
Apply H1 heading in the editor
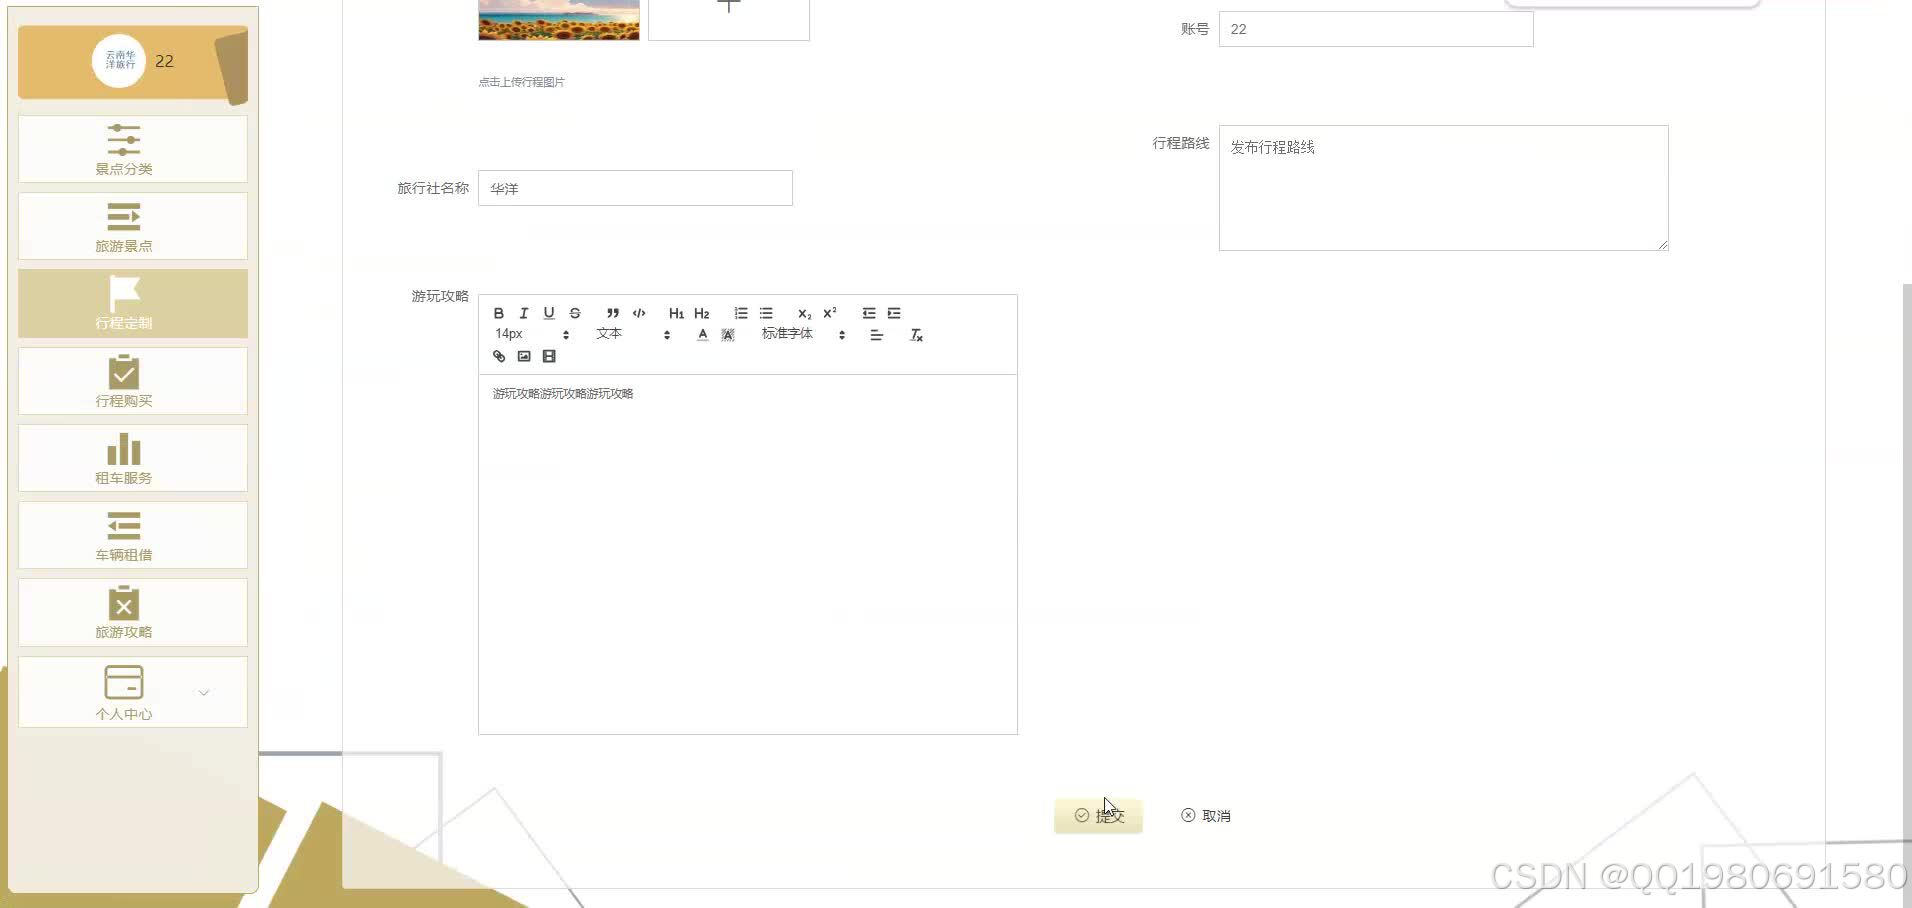point(677,313)
